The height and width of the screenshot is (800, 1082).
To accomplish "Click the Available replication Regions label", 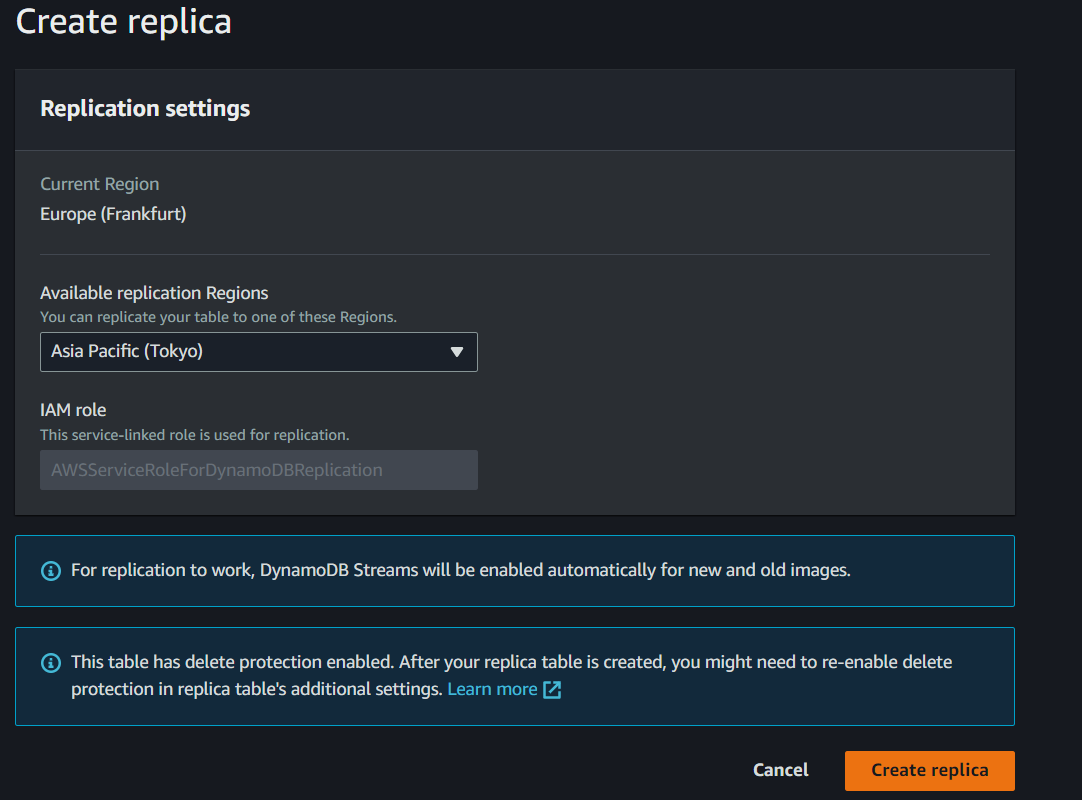I will (x=154, y=293).
